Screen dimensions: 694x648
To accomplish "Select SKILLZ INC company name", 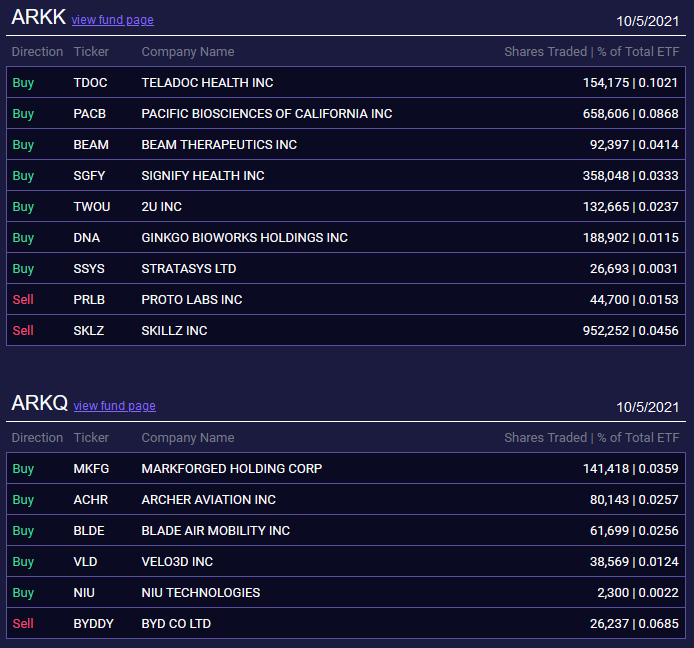I will click(x=174, y=331).
